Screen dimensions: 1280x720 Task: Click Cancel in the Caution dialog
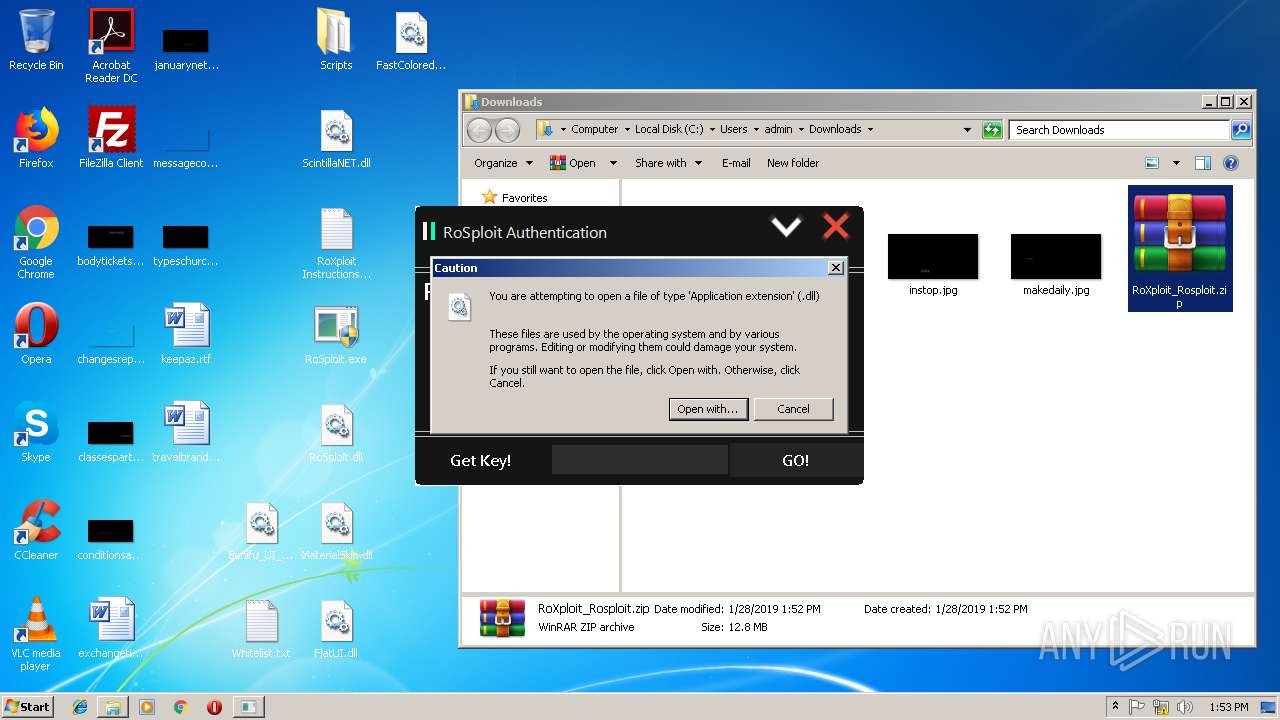tap(793, 409)
